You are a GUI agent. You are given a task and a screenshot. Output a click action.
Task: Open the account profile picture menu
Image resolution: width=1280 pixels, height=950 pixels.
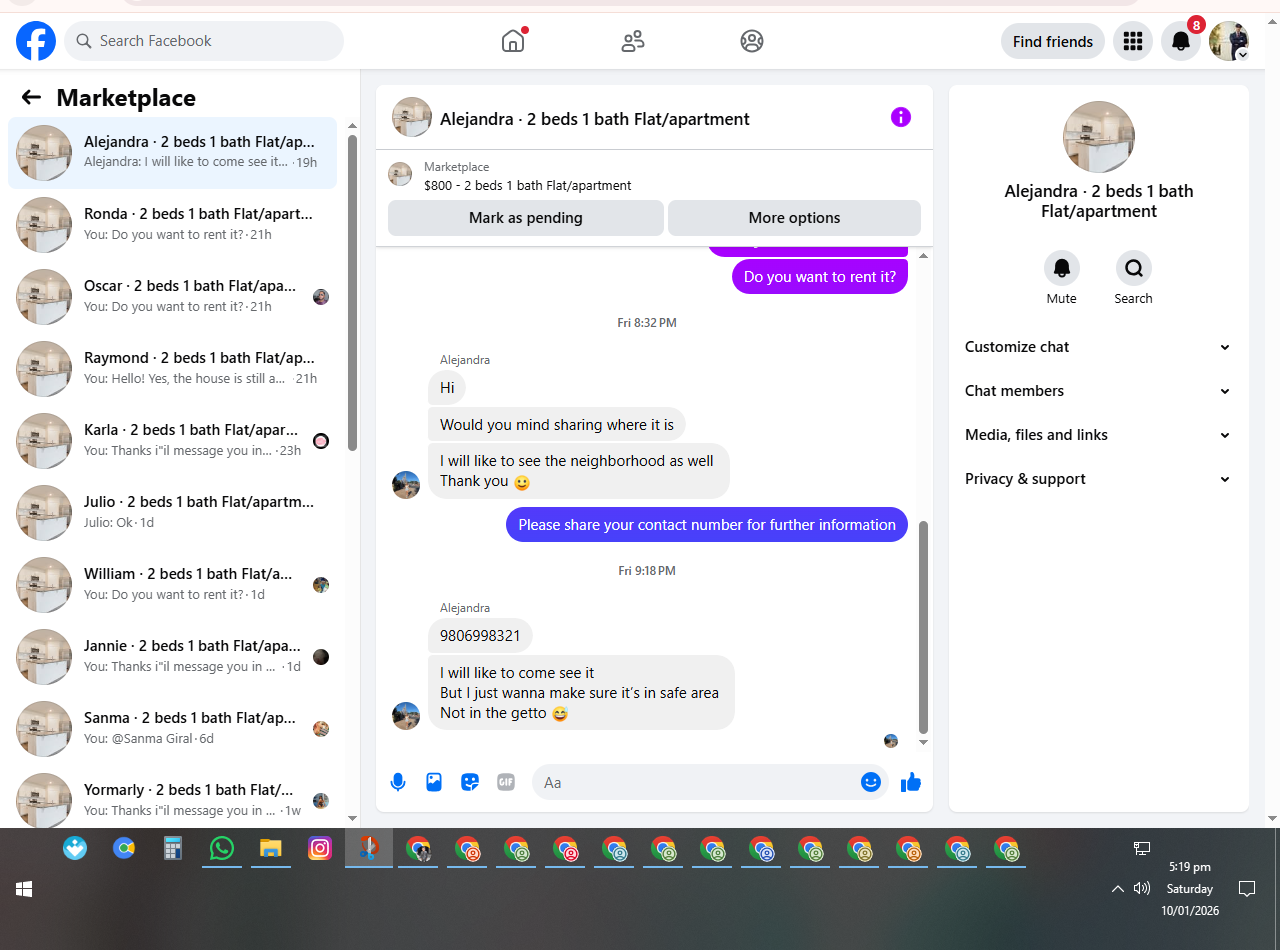1229,41
